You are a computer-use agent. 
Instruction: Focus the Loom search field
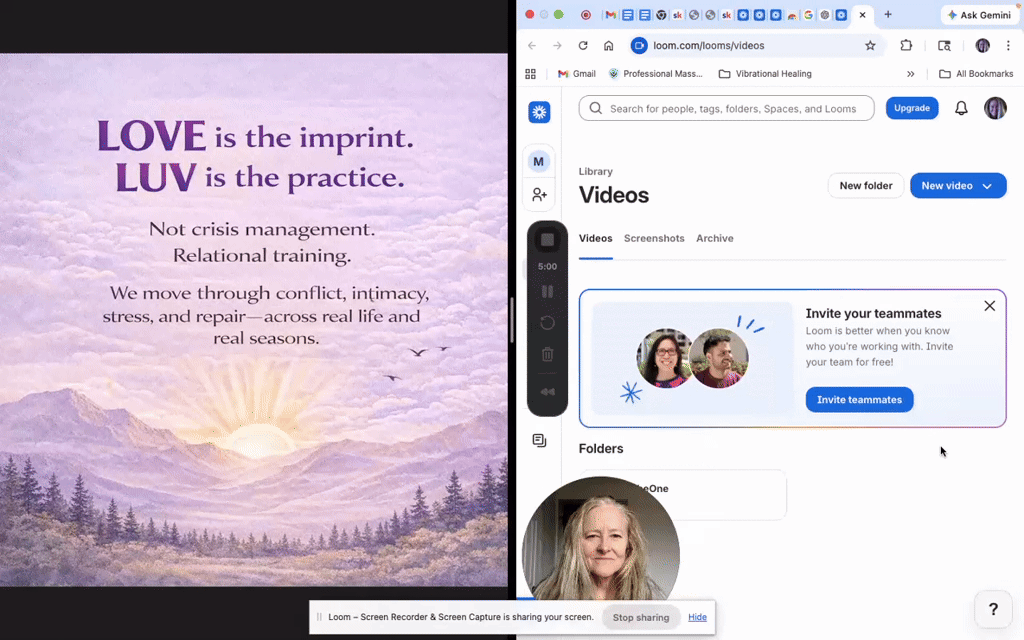726,108
